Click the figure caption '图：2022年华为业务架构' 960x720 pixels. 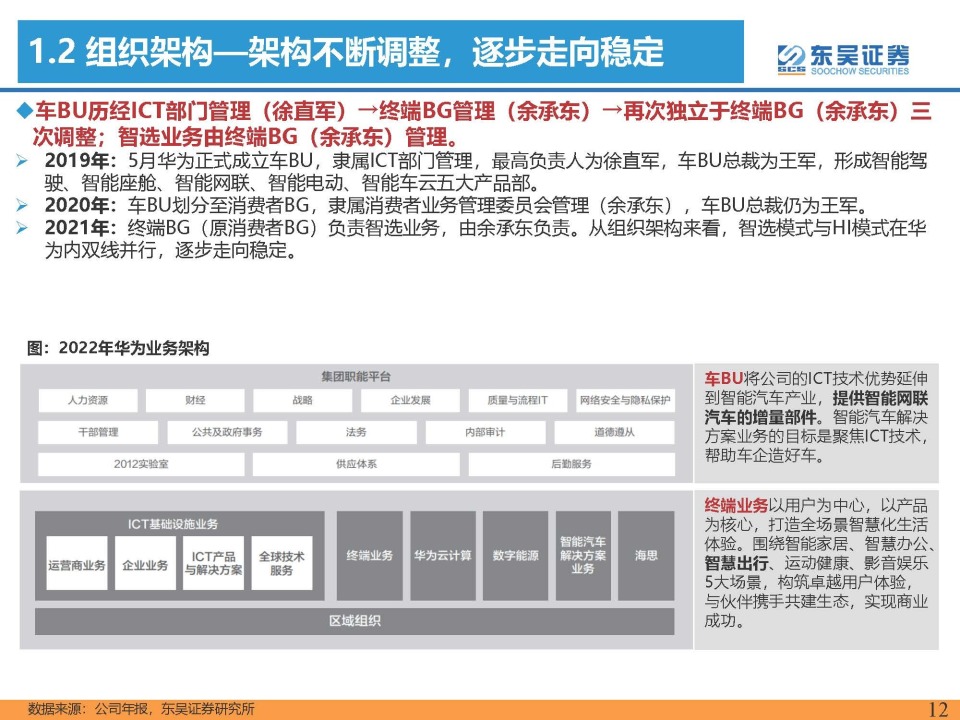point(118,348)
